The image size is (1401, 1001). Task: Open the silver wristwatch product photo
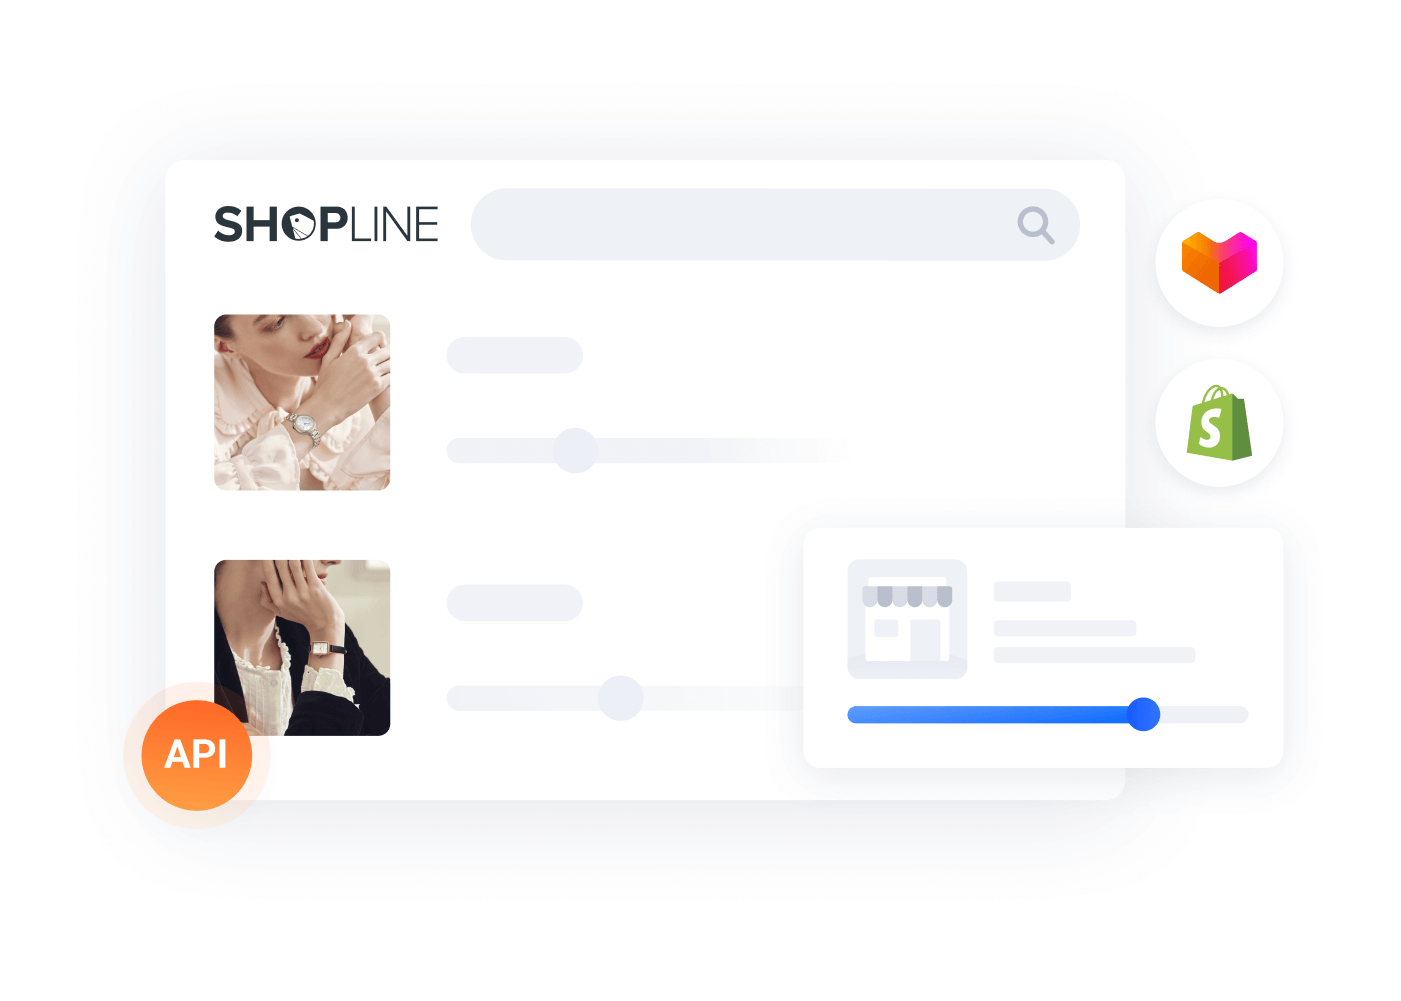click(302, 402)
